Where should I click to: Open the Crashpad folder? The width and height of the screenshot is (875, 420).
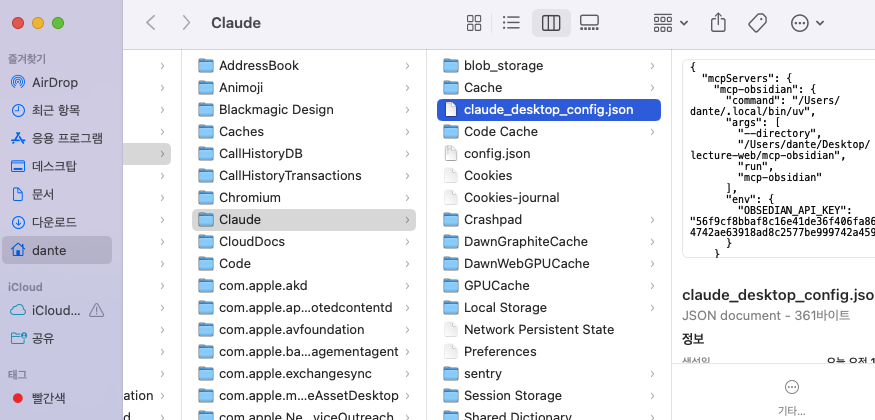(549, 220)
